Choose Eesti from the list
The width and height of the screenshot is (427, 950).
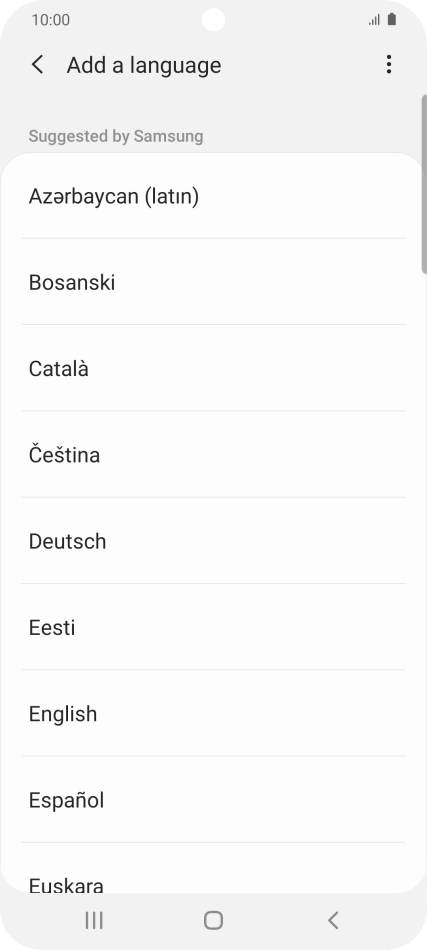(213, 627)
